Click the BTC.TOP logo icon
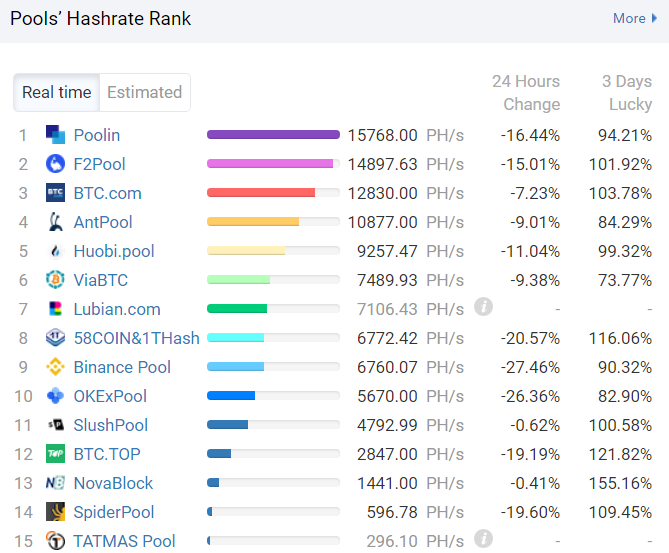 pos(56,454)
